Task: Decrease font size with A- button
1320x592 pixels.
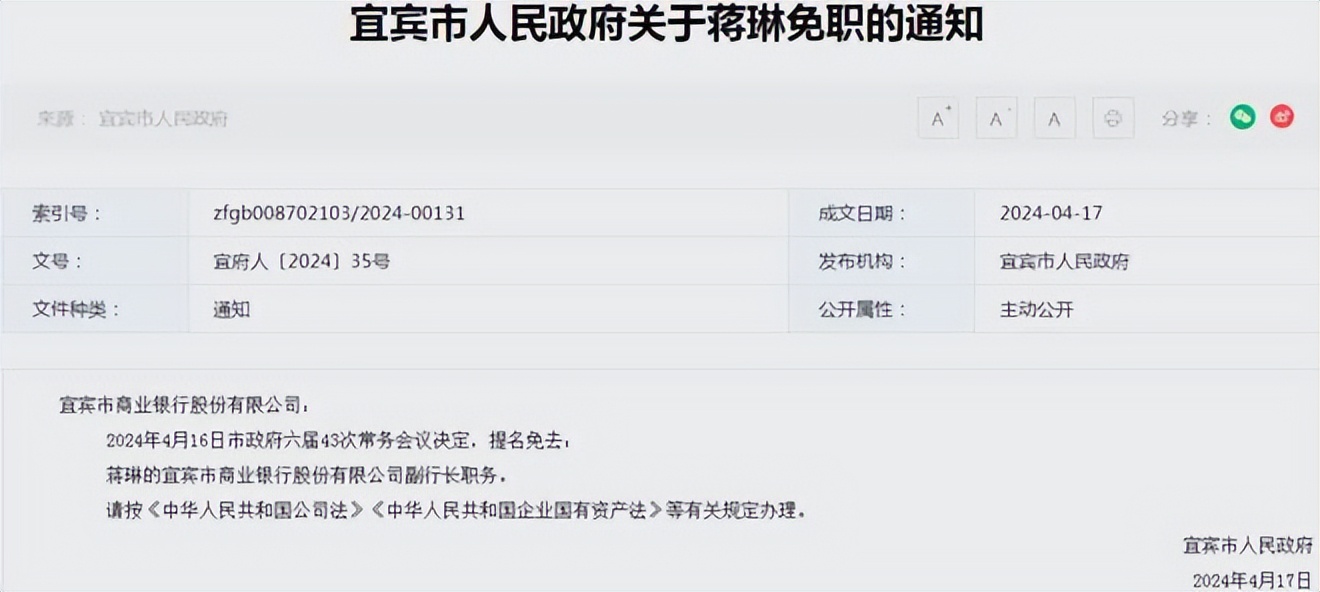Action: [996, 119]
